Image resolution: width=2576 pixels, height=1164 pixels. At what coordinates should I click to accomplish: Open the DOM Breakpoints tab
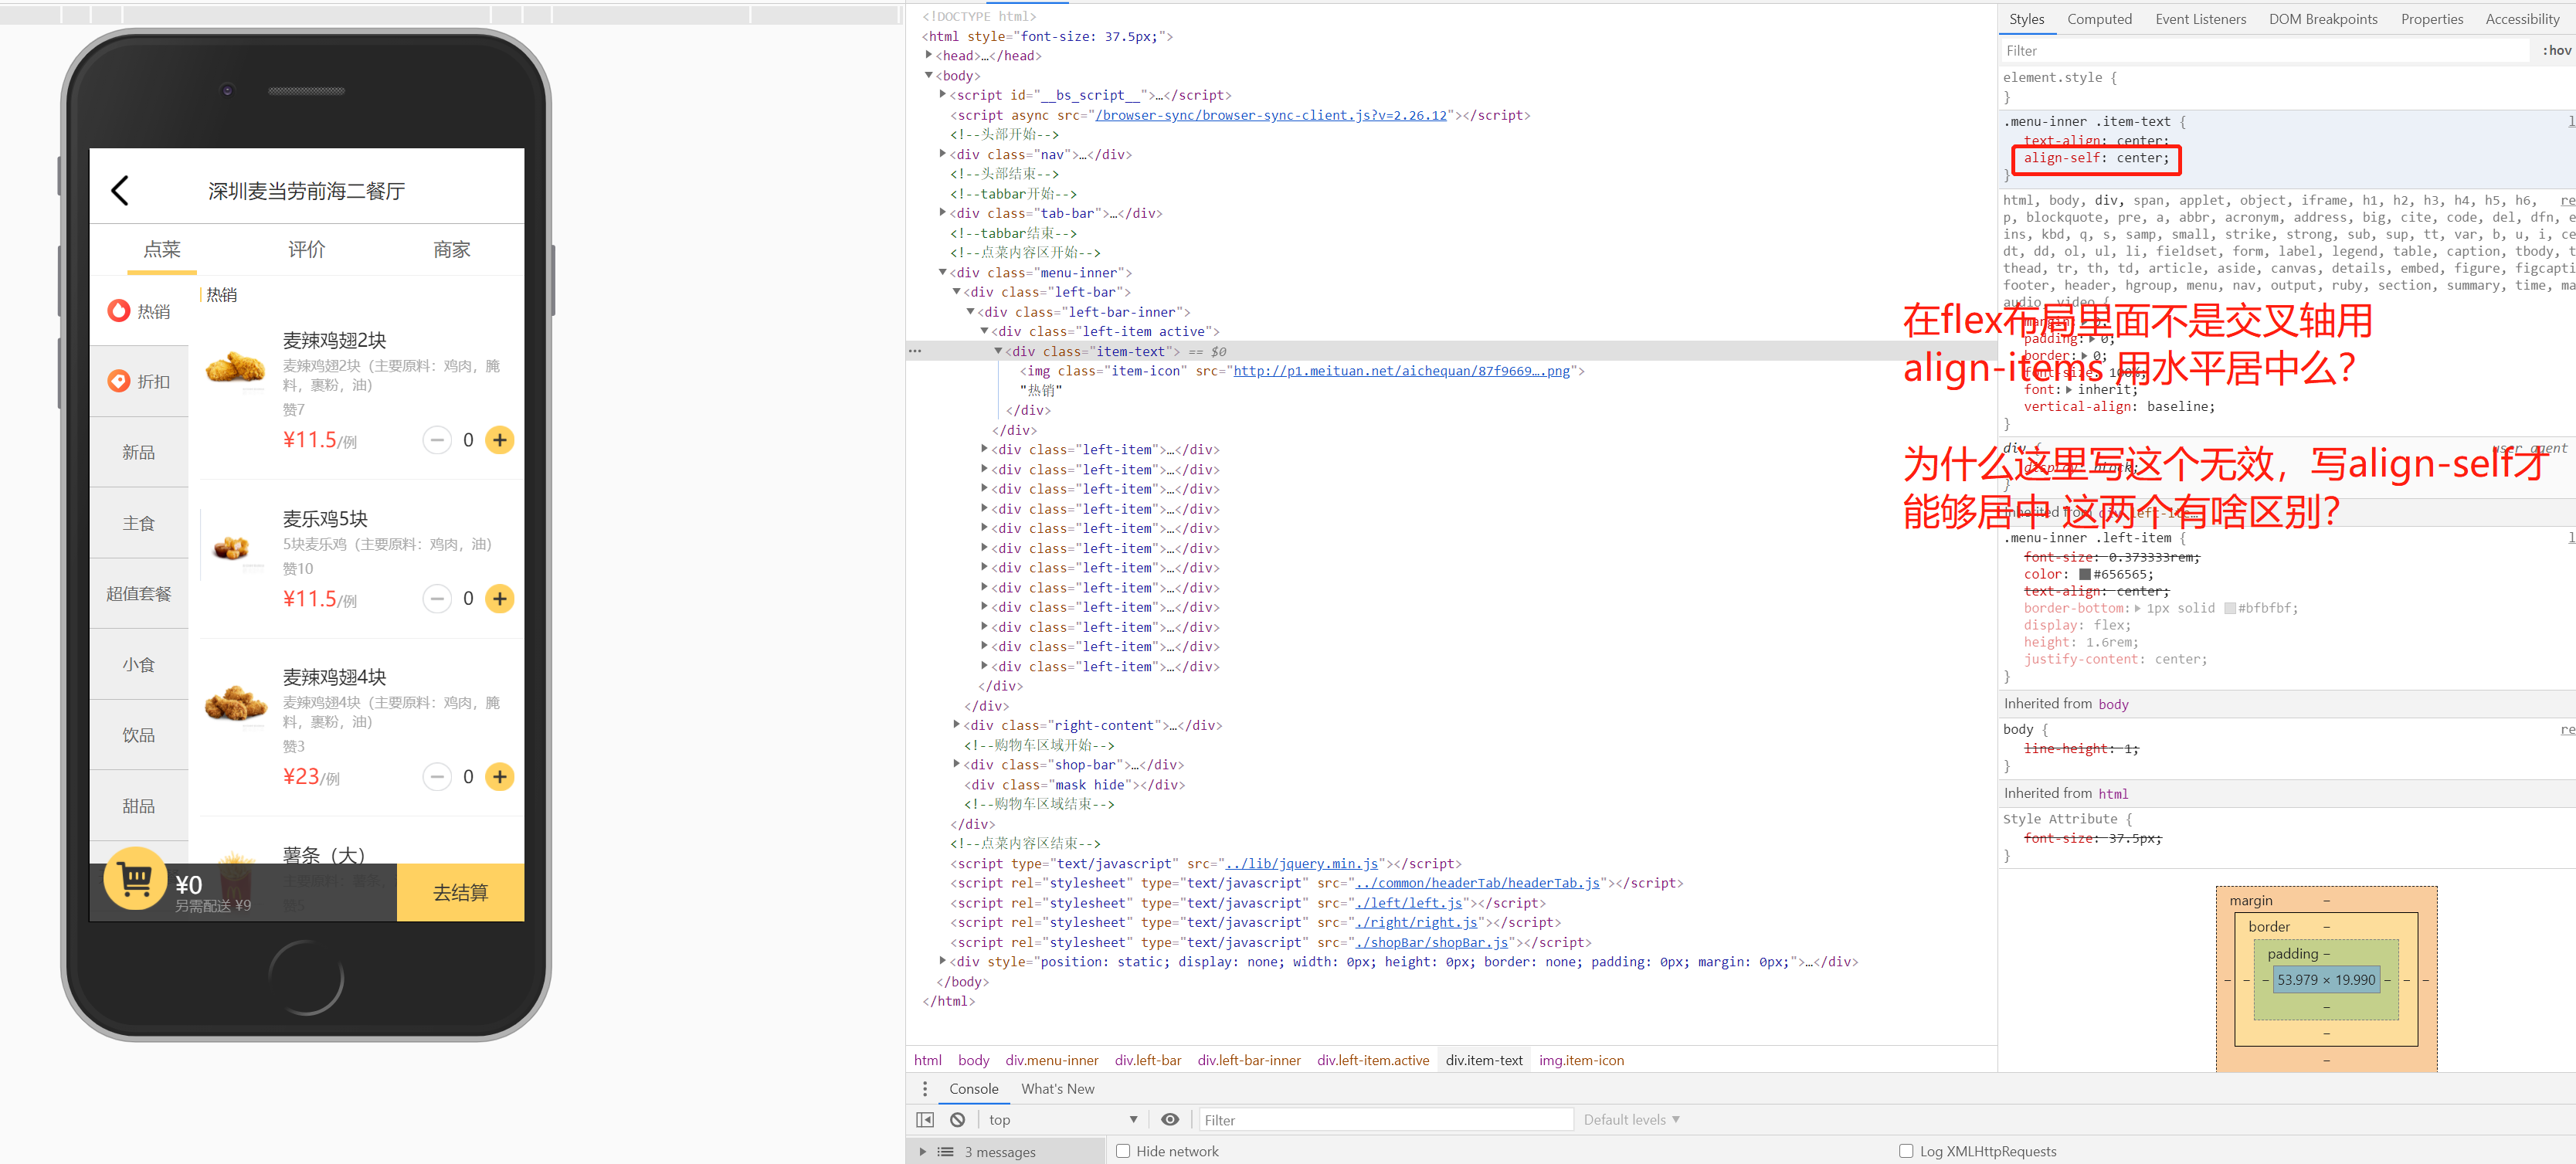pyautogui.click(x=2323, y=19)
